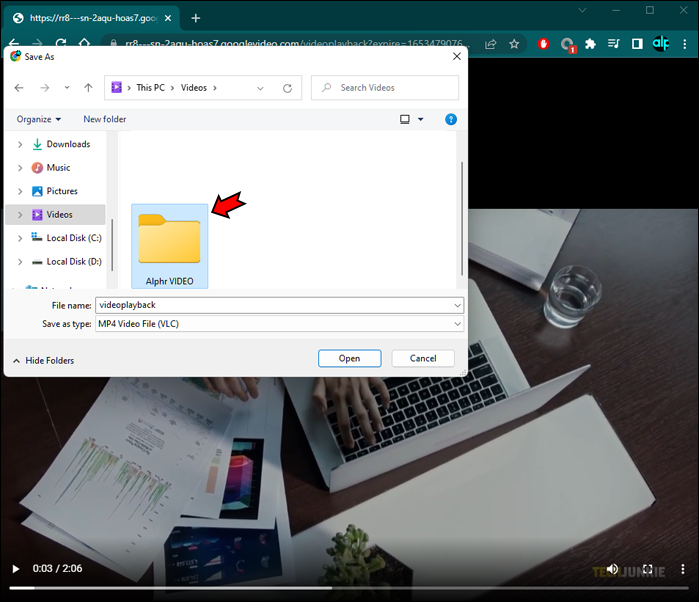Expand the Music tree node
699x602 pixels.
[x=20, y=168]
